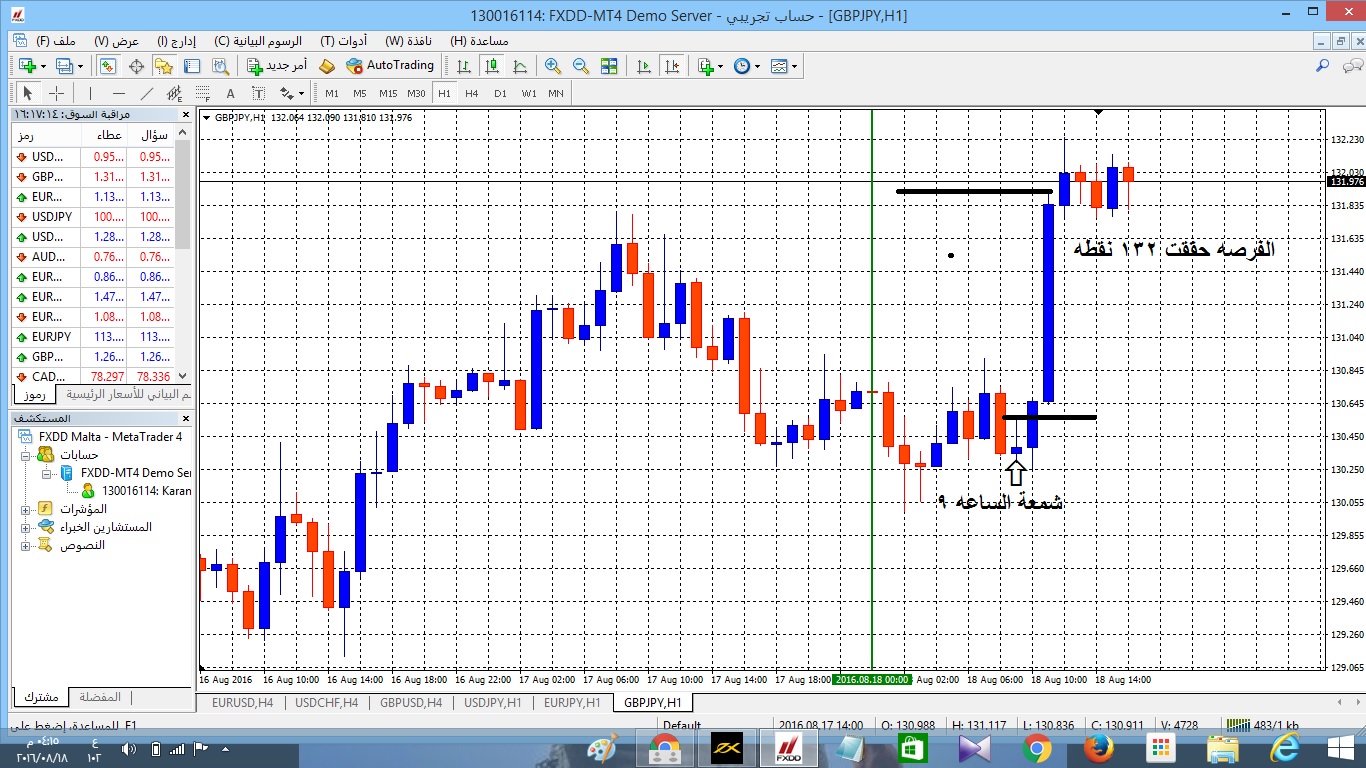1366x768 pixels.
Task: Switch to the USDJPY,H1 chart tab
Action: [493, 703]
